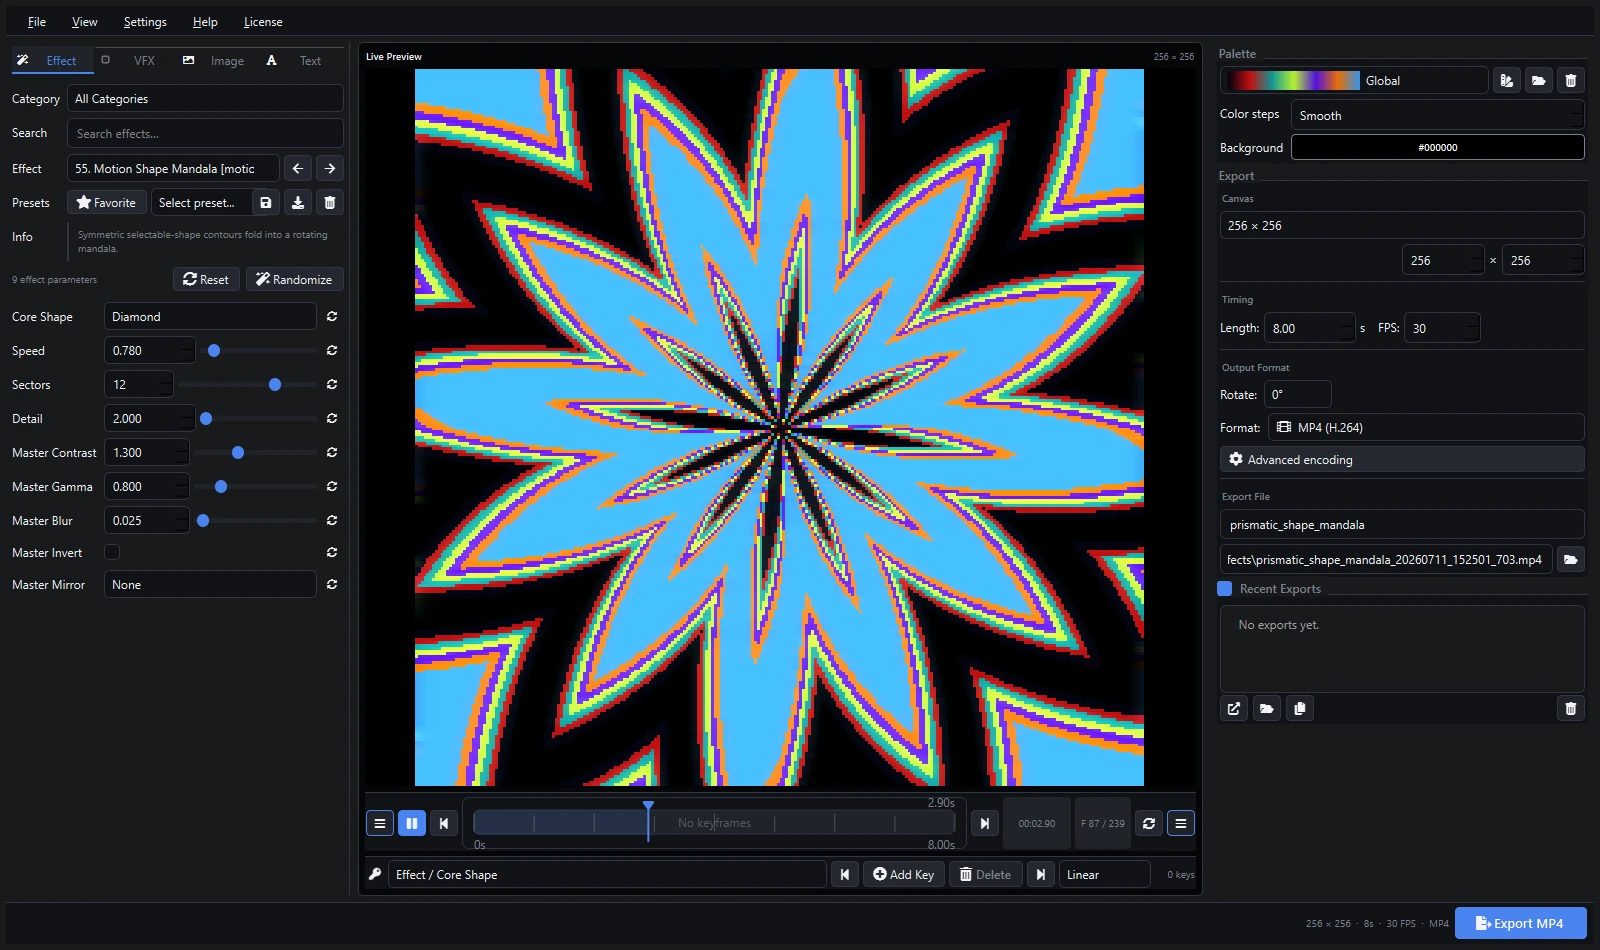Go to next effect arrow
The height and width of the screenshot is (950, 1600).
[330, 169]
